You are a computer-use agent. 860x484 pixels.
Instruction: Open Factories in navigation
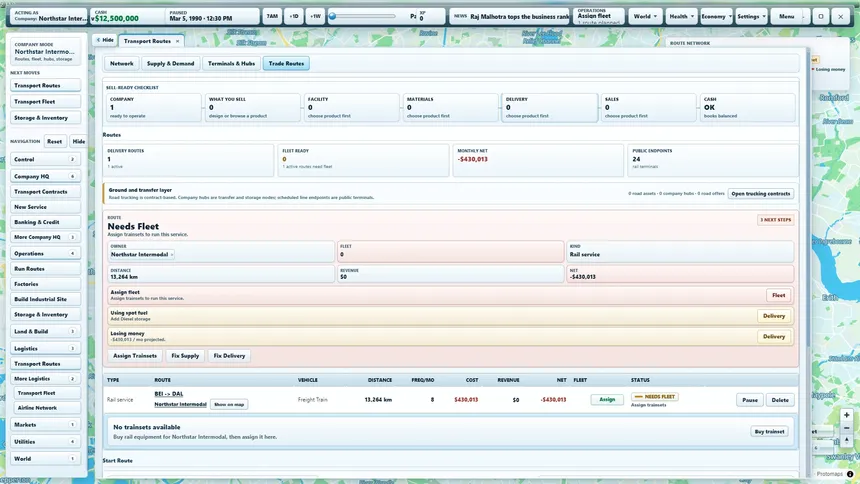click(45, 284)
